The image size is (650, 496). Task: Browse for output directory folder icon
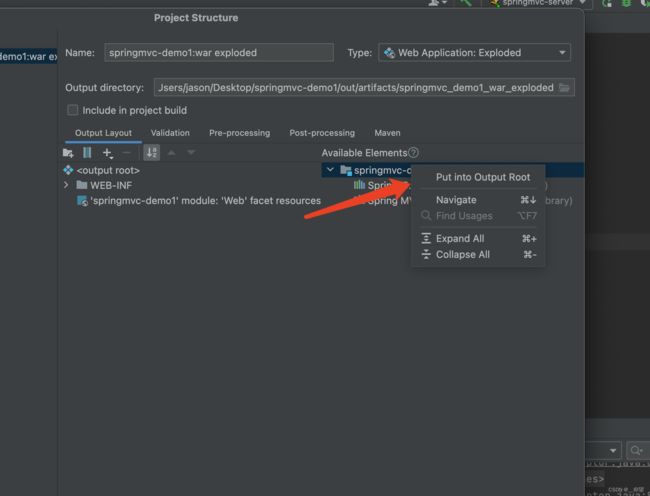tap(564, 87)
